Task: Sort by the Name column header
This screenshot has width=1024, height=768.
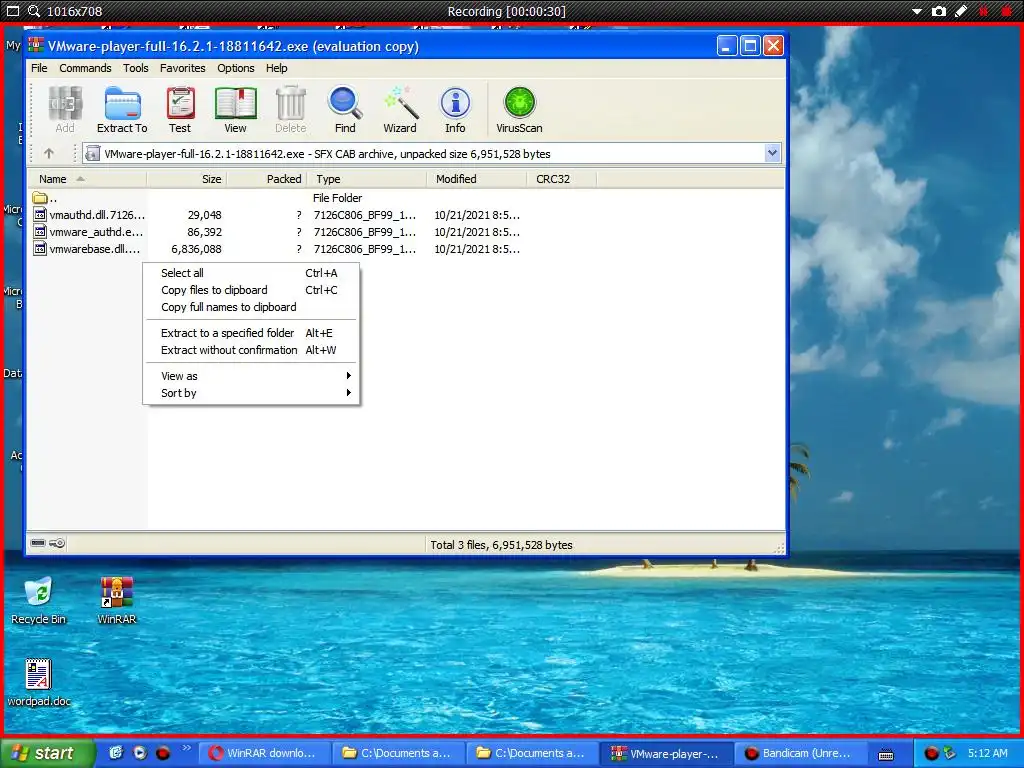Action: tap(86, 179)
